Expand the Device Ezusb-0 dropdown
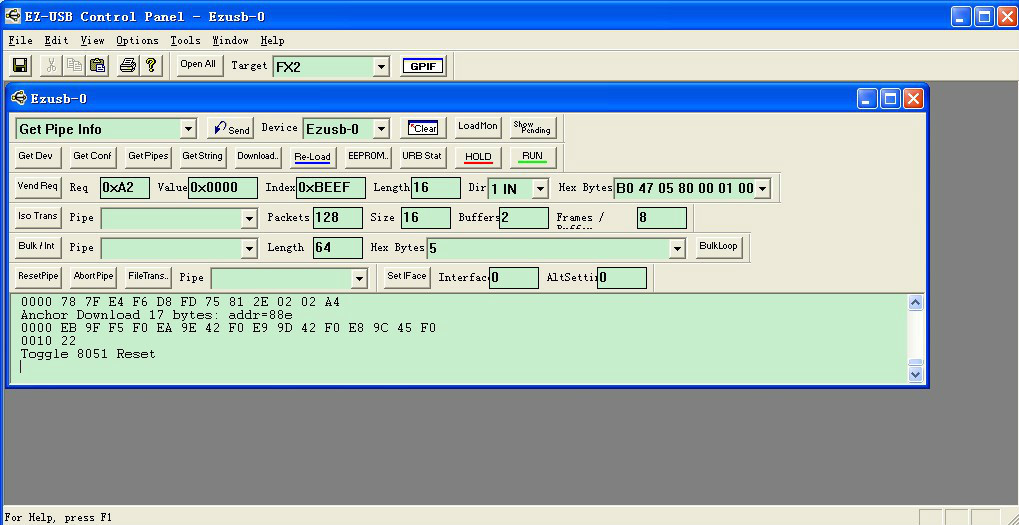This screenshot has height=525, width=1019. [x=381, y=129]
